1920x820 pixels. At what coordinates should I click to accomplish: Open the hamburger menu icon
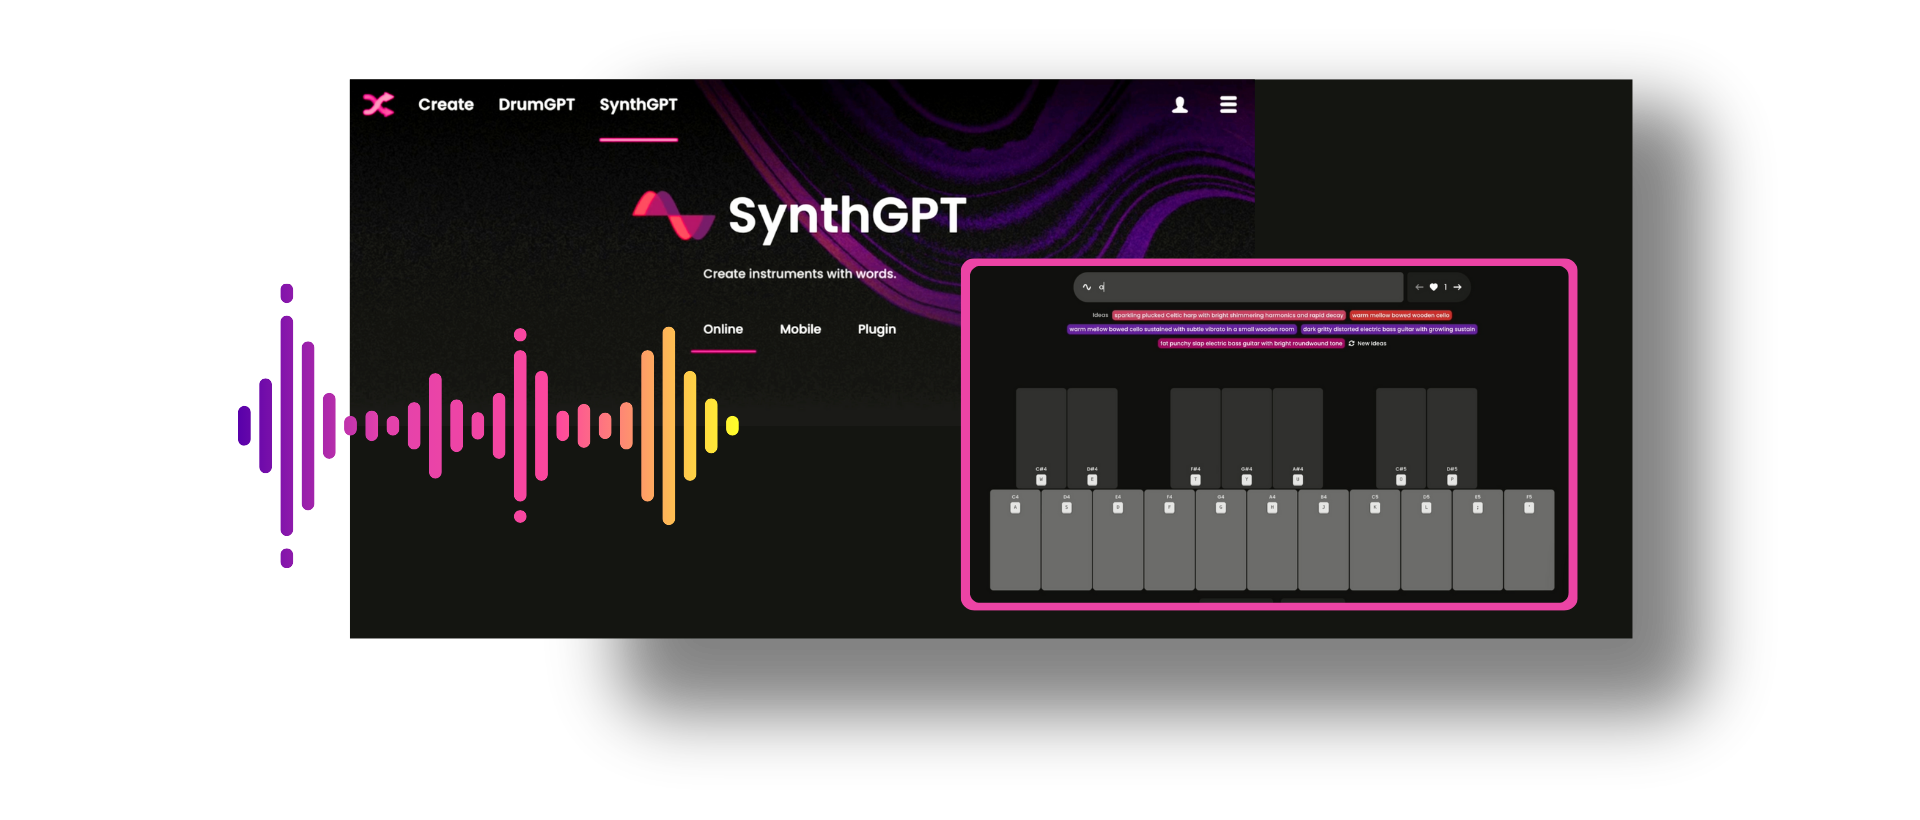pyautogui.click(x=1229, y=104)
